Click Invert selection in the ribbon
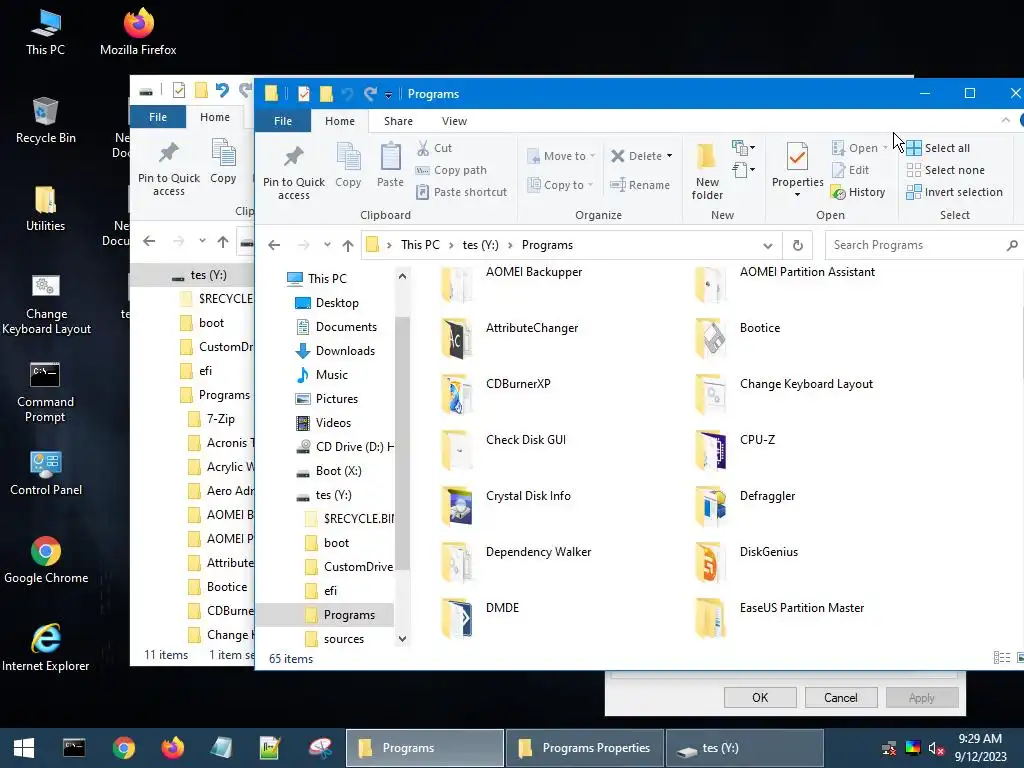Viewport: 1024px width, 768px height. coord(954,192)
